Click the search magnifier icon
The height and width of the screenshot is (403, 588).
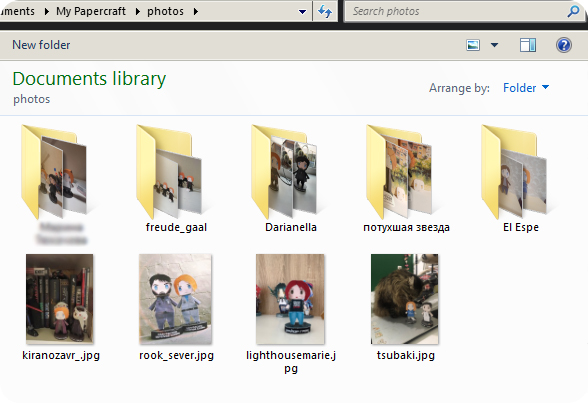573,11
